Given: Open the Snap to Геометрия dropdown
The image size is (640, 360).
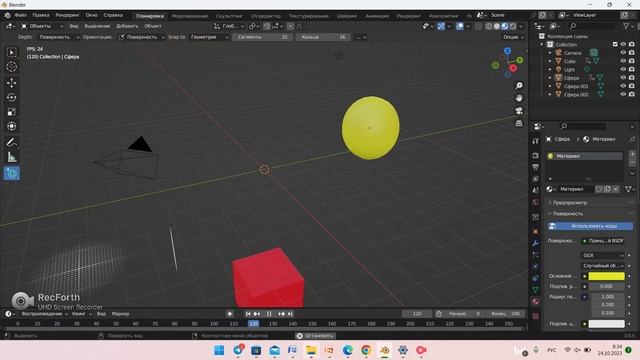Looking at the screenshot, I should point(209,37).
